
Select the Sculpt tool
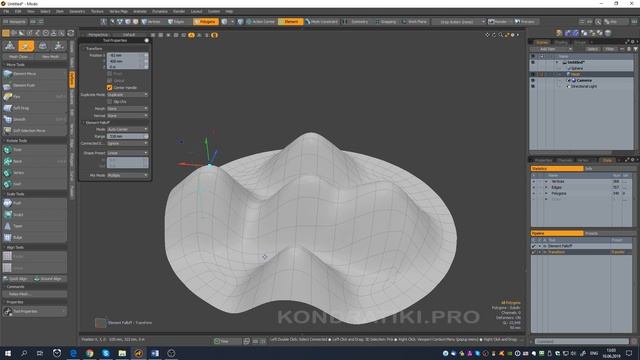[35, 214]
